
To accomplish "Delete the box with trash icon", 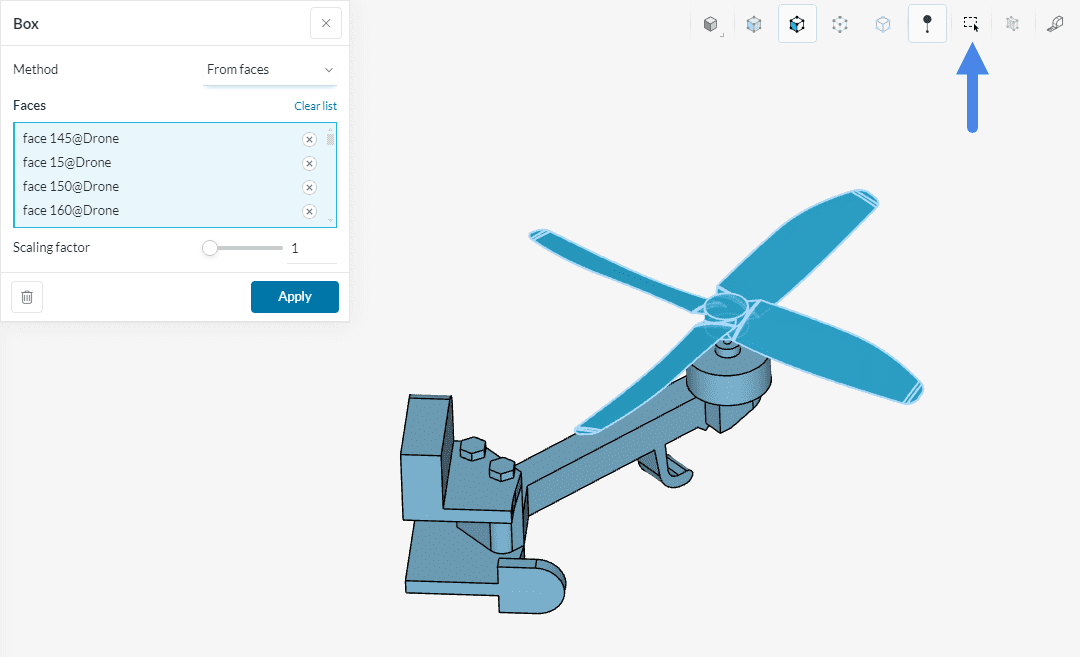I will point(27,297).
